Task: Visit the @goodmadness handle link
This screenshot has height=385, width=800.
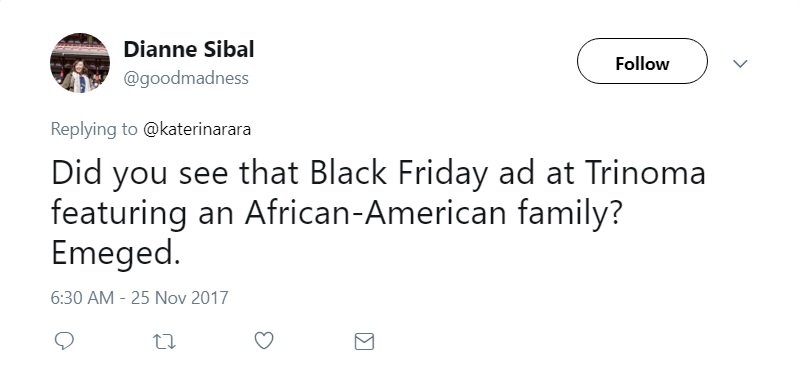Action: pyautogui.click(x=186, y=78)
